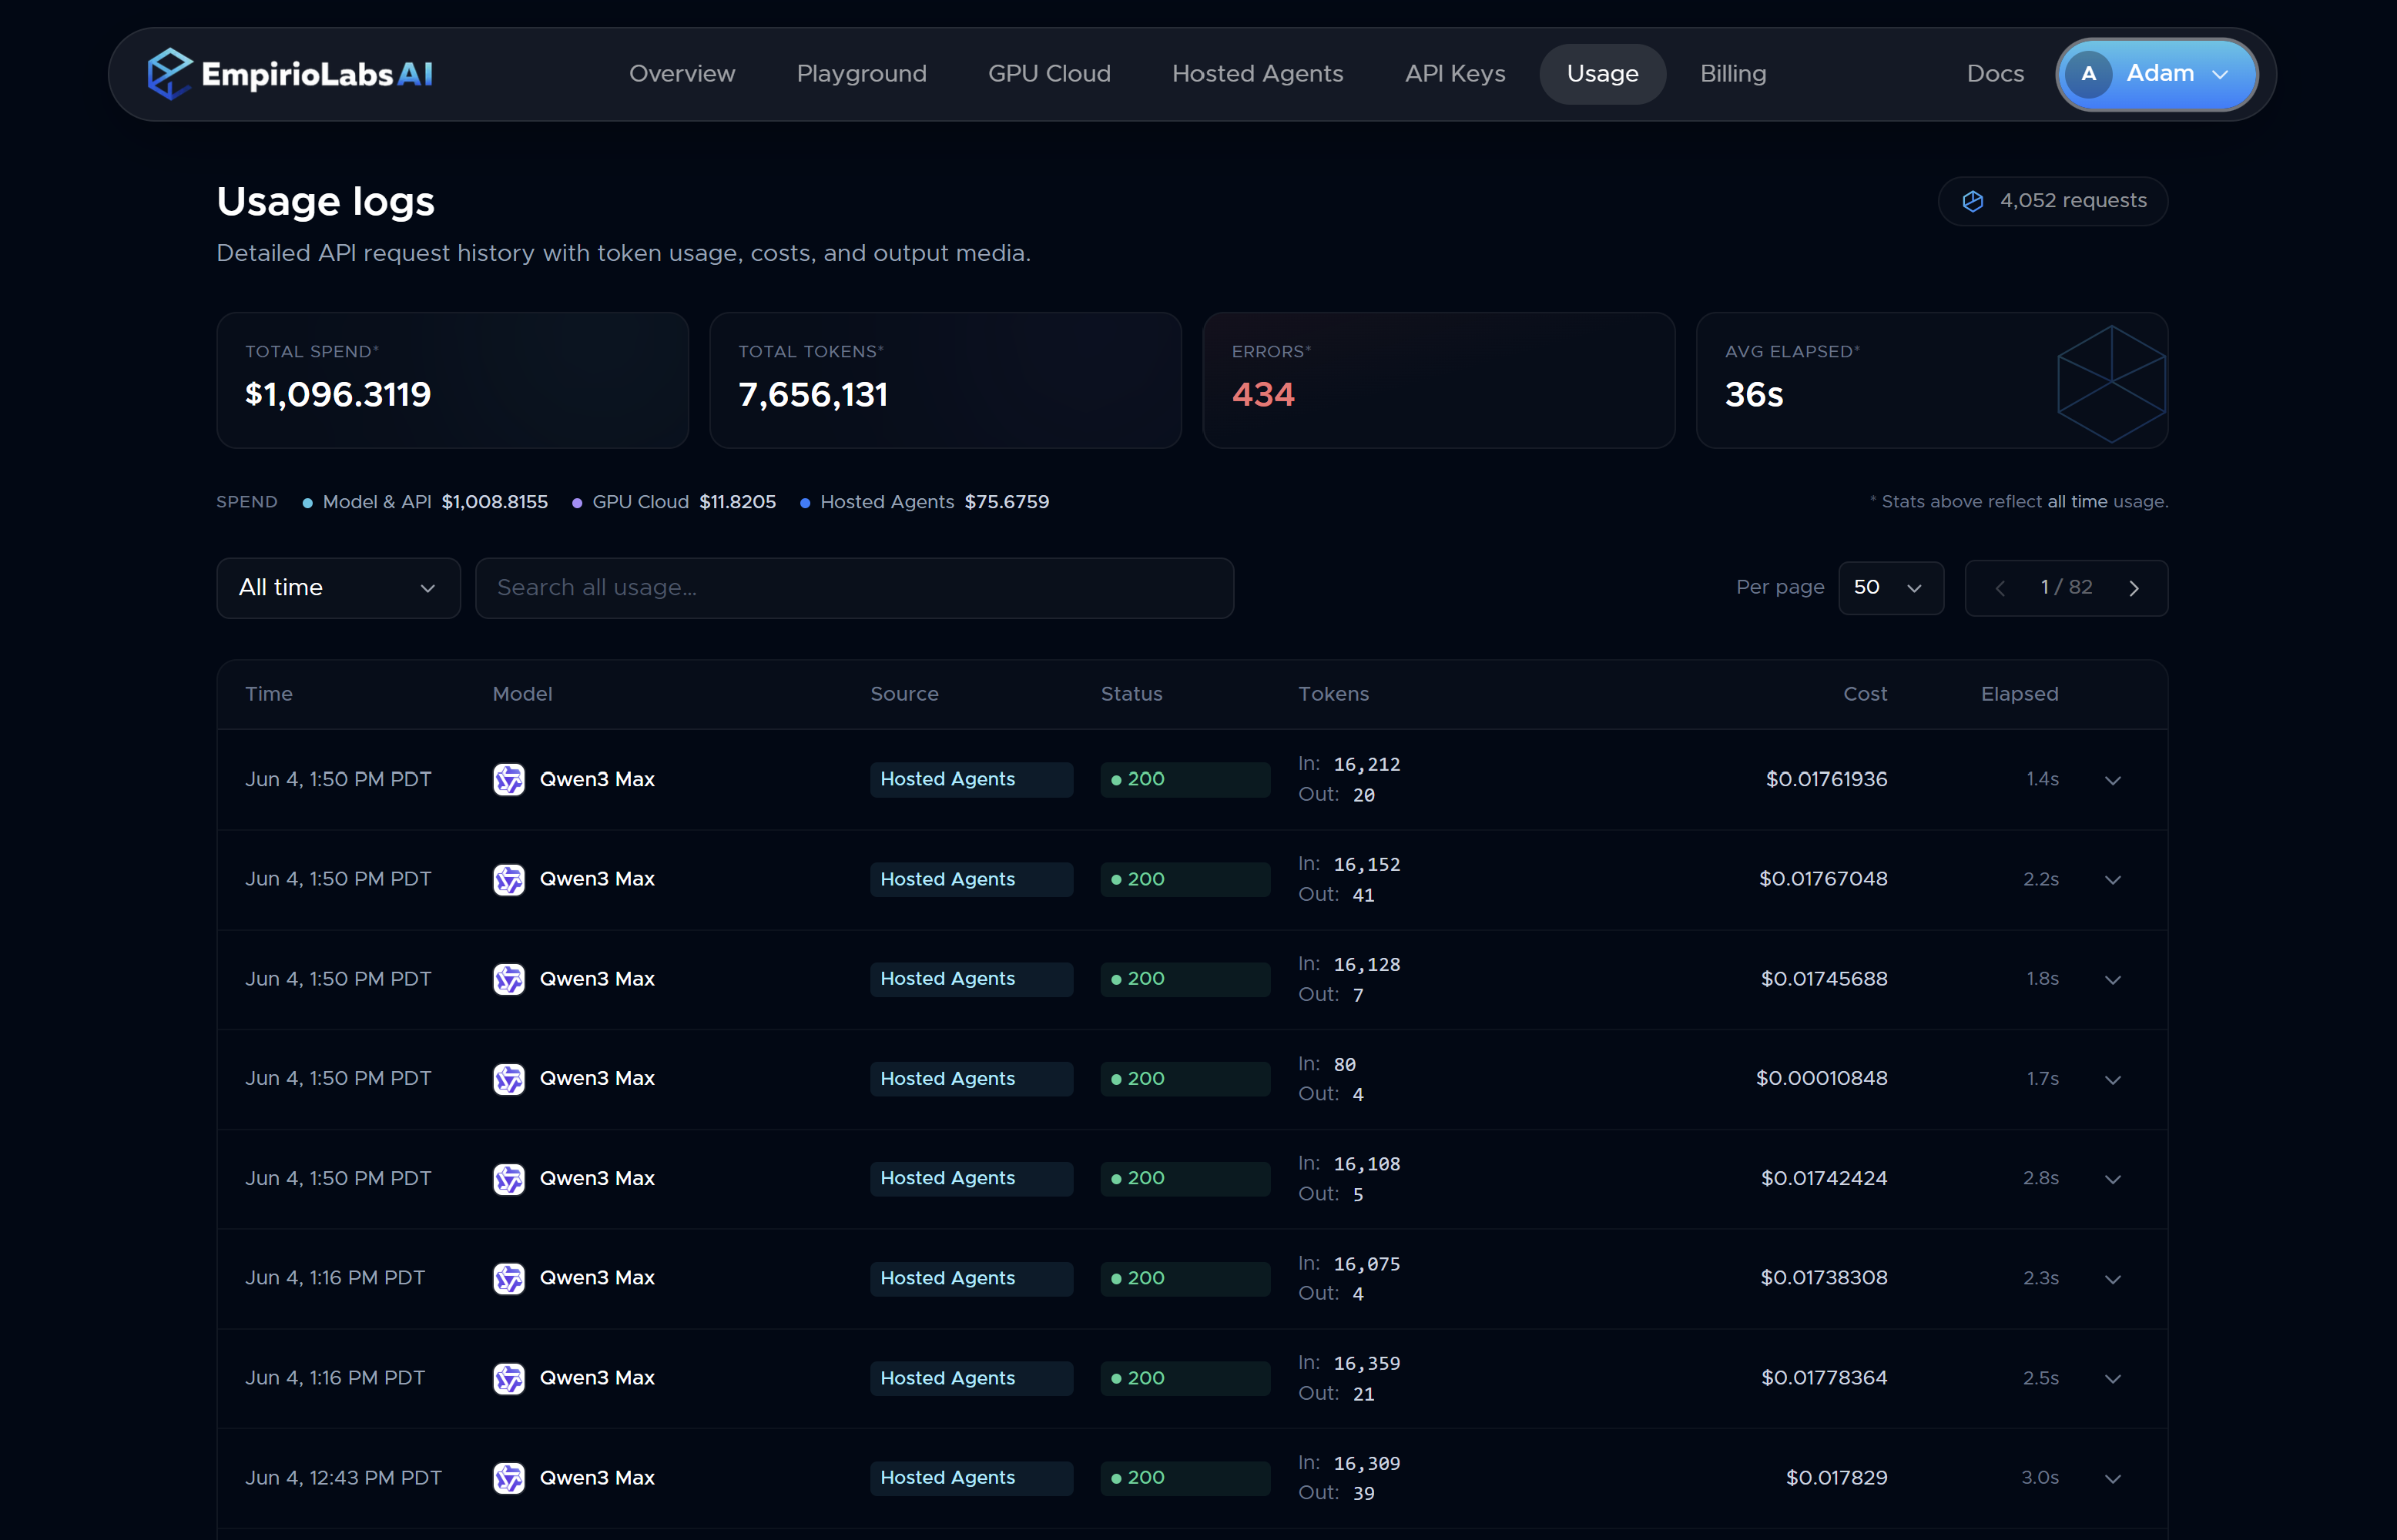Click the Model column header
Screen dimensions: 2397x1540
tap(522, 694)
